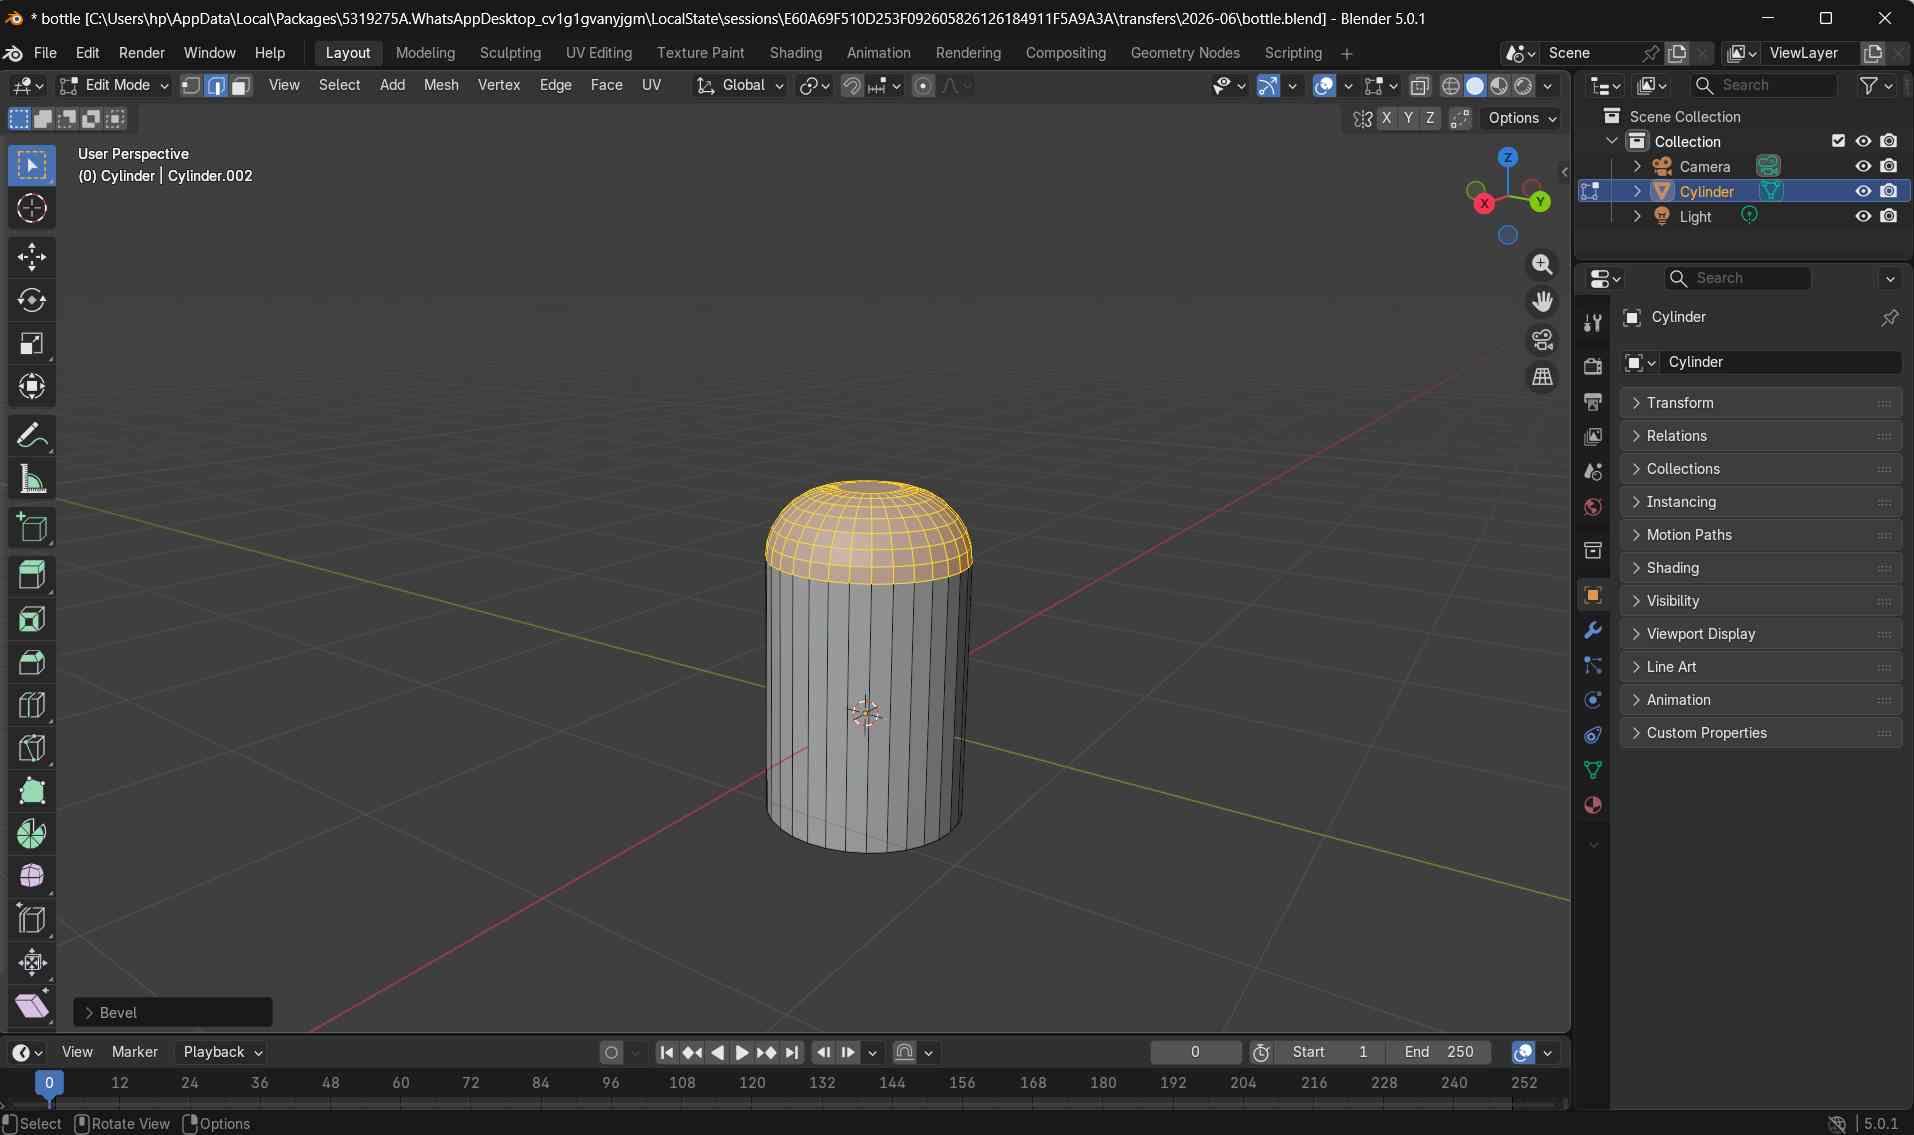Screen dimensions: 1914x1135
Task: Click frame 120 on the timeline
Action: (x=752, y=1083)
